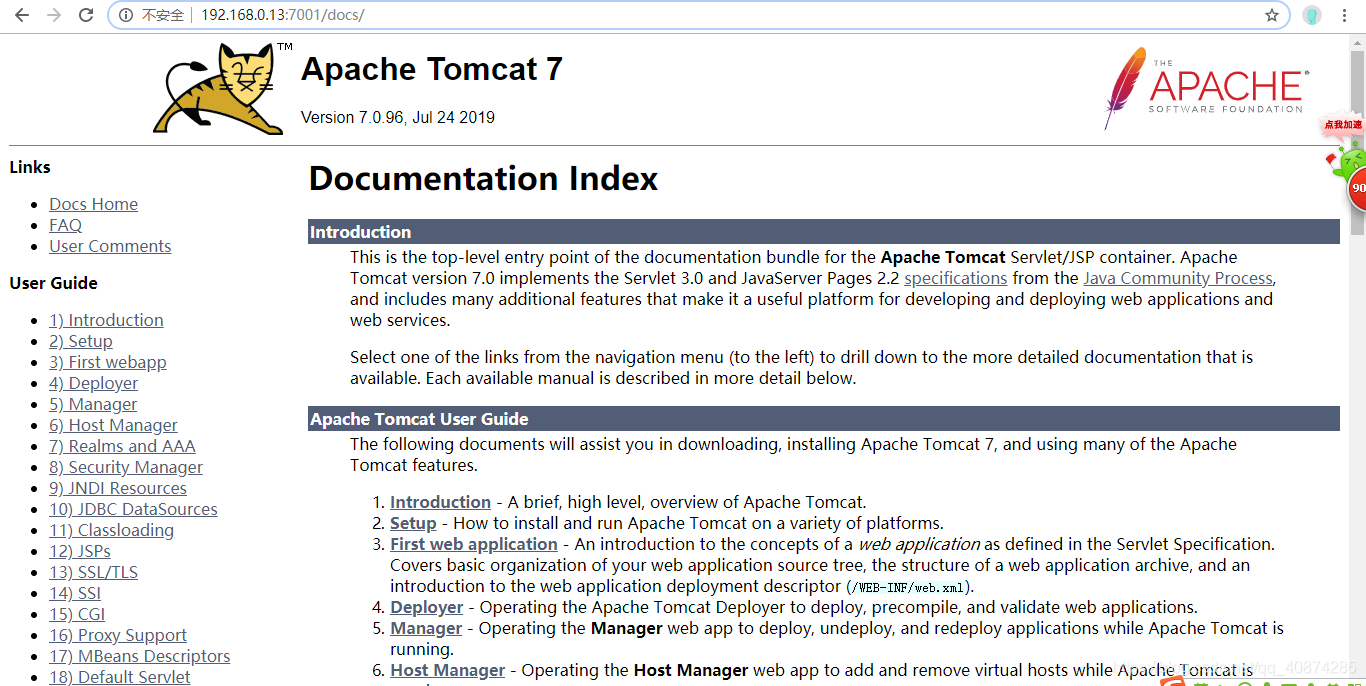Open 11) Classloading link

(111, 530)
